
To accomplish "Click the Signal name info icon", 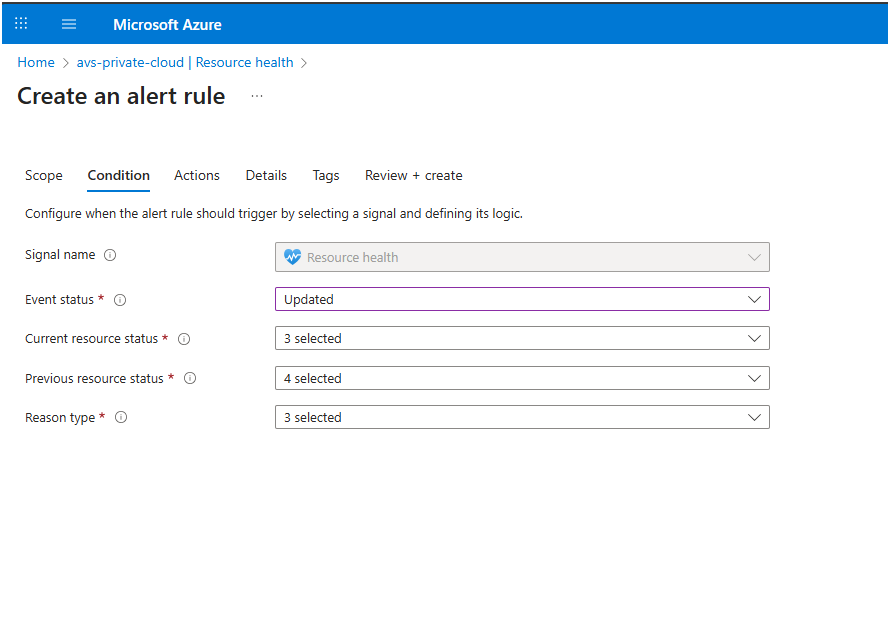I will pyautogui.click(x=110, y=255).
